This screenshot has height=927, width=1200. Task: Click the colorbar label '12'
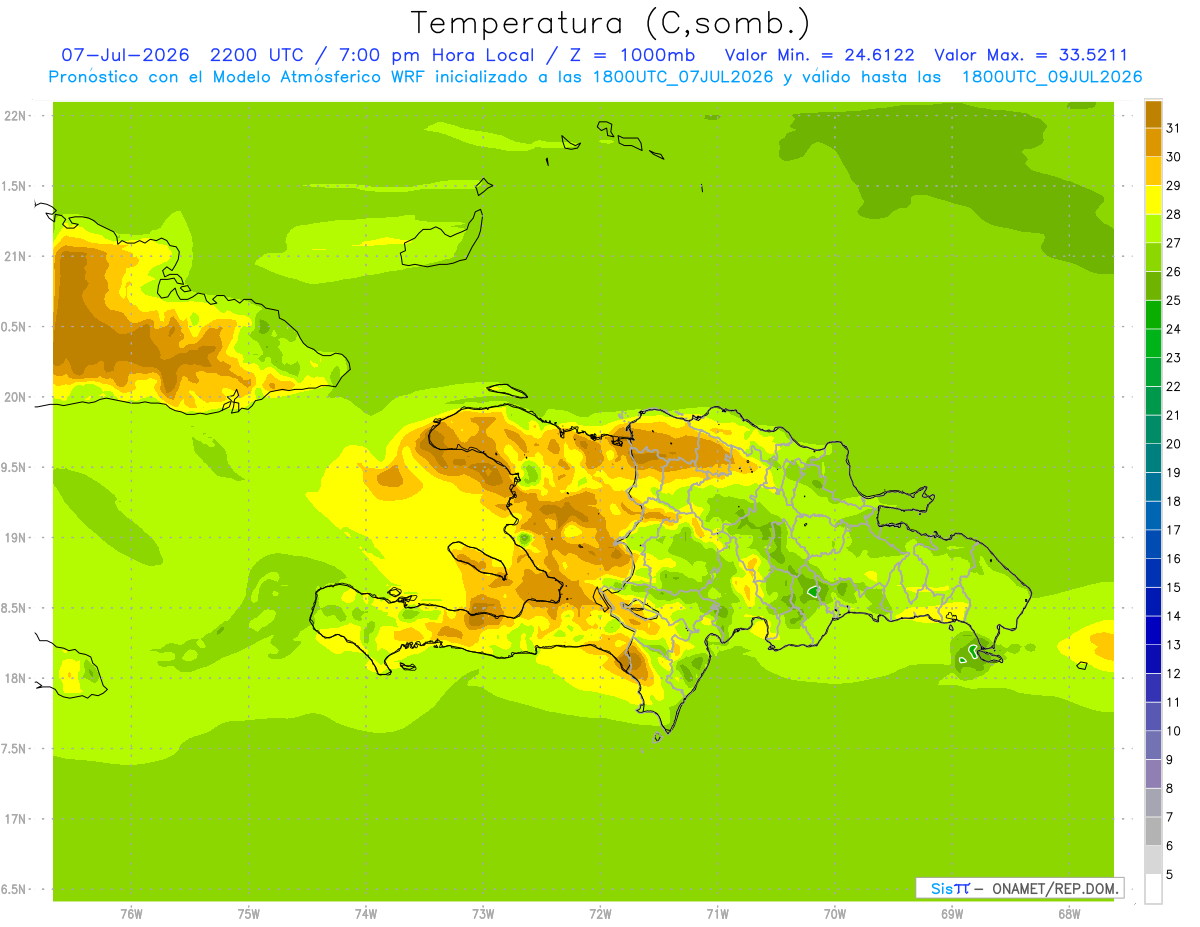[x=1174, y=674]
